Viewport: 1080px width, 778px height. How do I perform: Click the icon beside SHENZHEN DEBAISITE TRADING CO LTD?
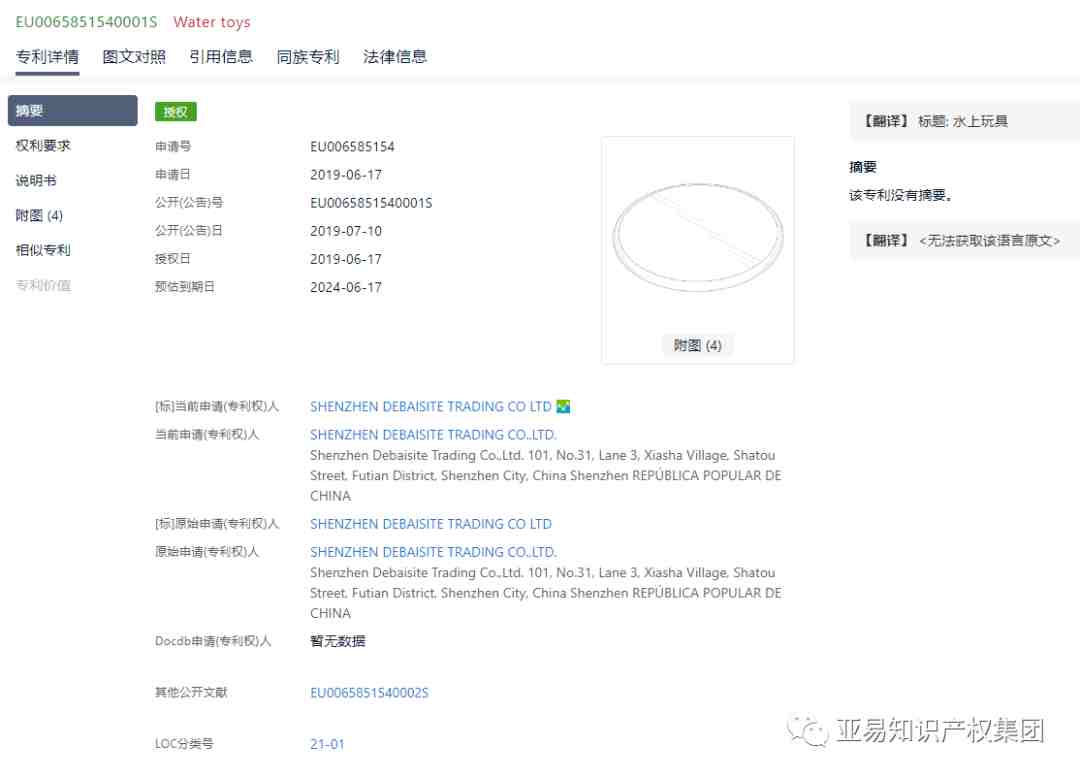[563, 406]
